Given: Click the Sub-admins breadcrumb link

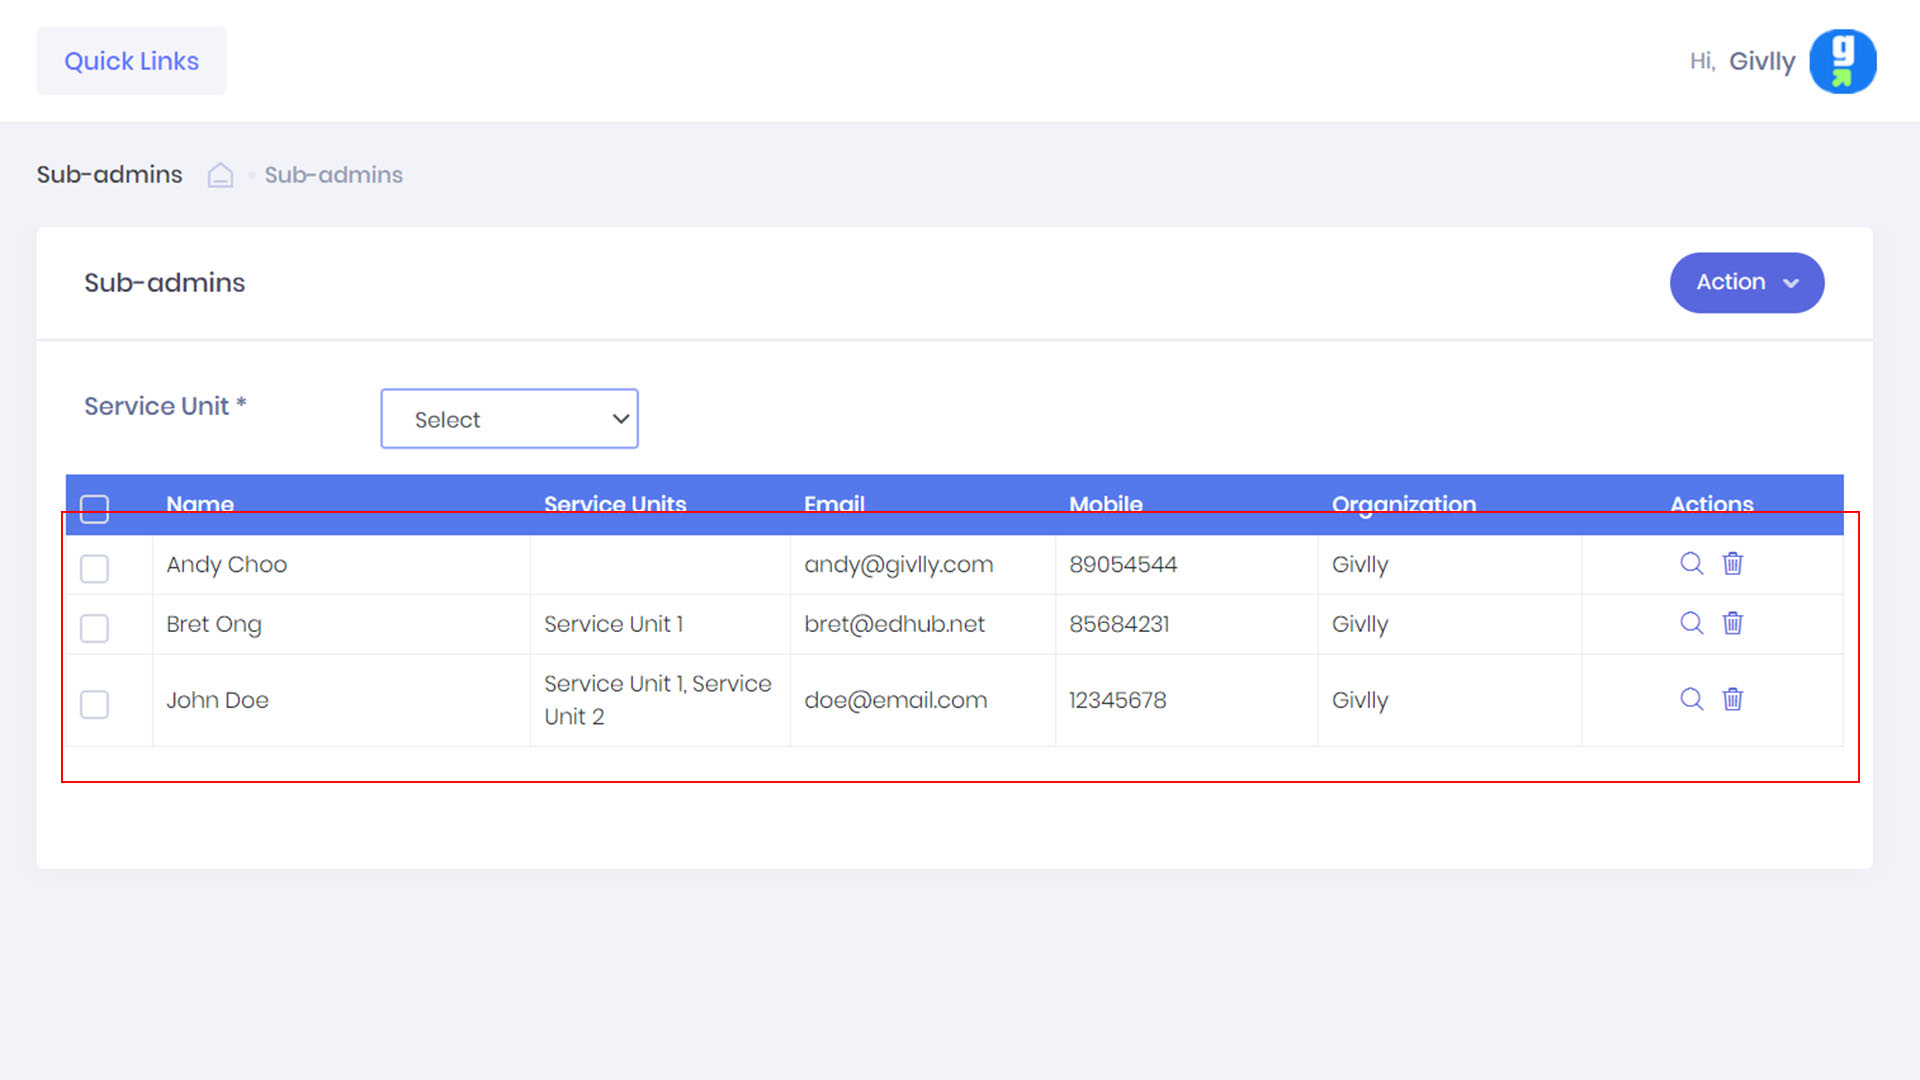Looking at the screenshot, I should tap(333, 175).
